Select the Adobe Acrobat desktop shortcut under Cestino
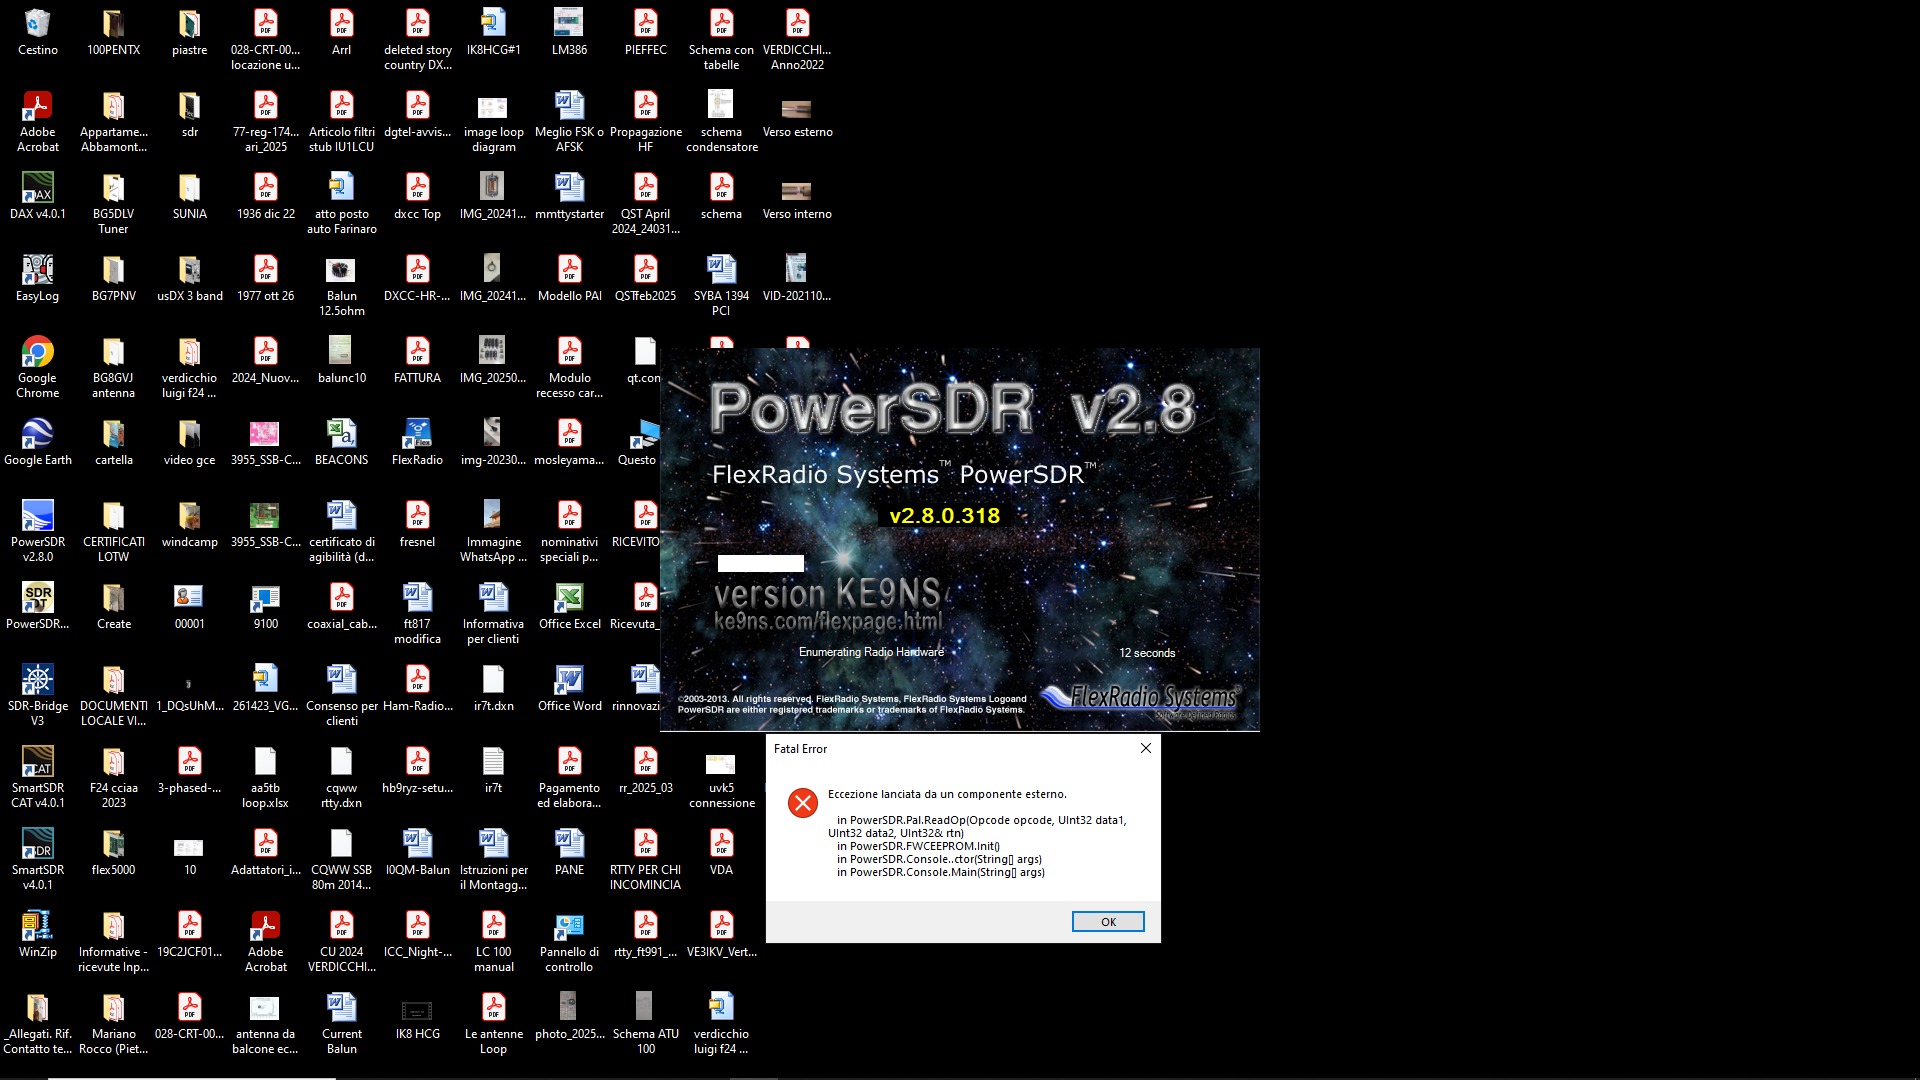 (x=38, y=121)
